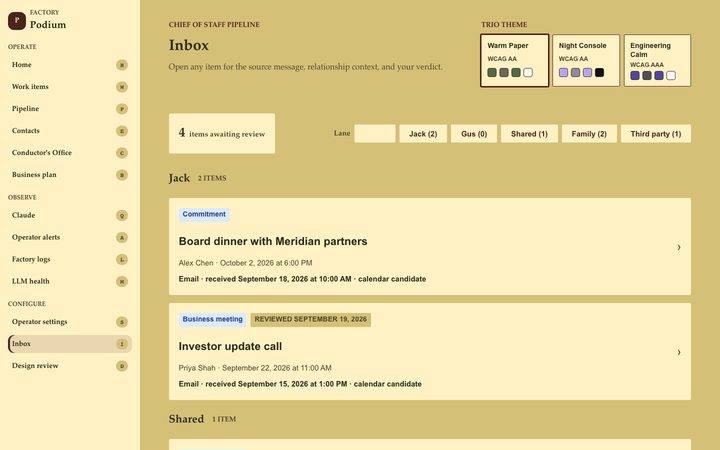Click the 4 items awaiting review box
720x450 pixels.
[x=222, y=134]
